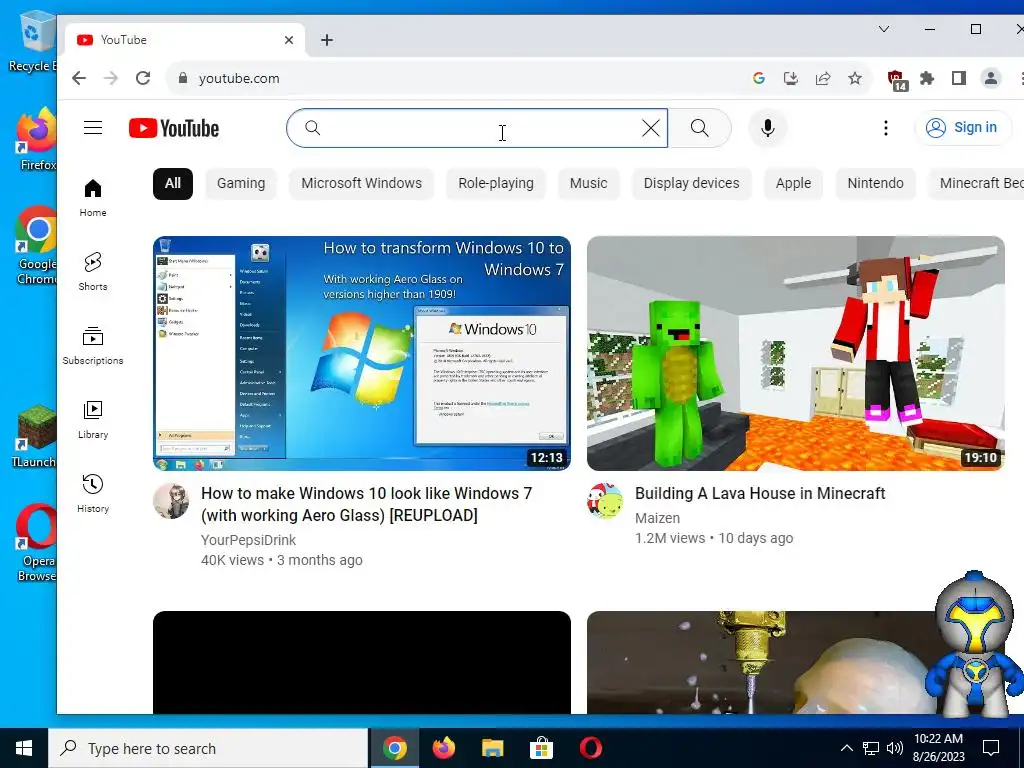The height and width of the screenshot is (768, 1024).
Task: Click the Sign in button
Action: 962,127
